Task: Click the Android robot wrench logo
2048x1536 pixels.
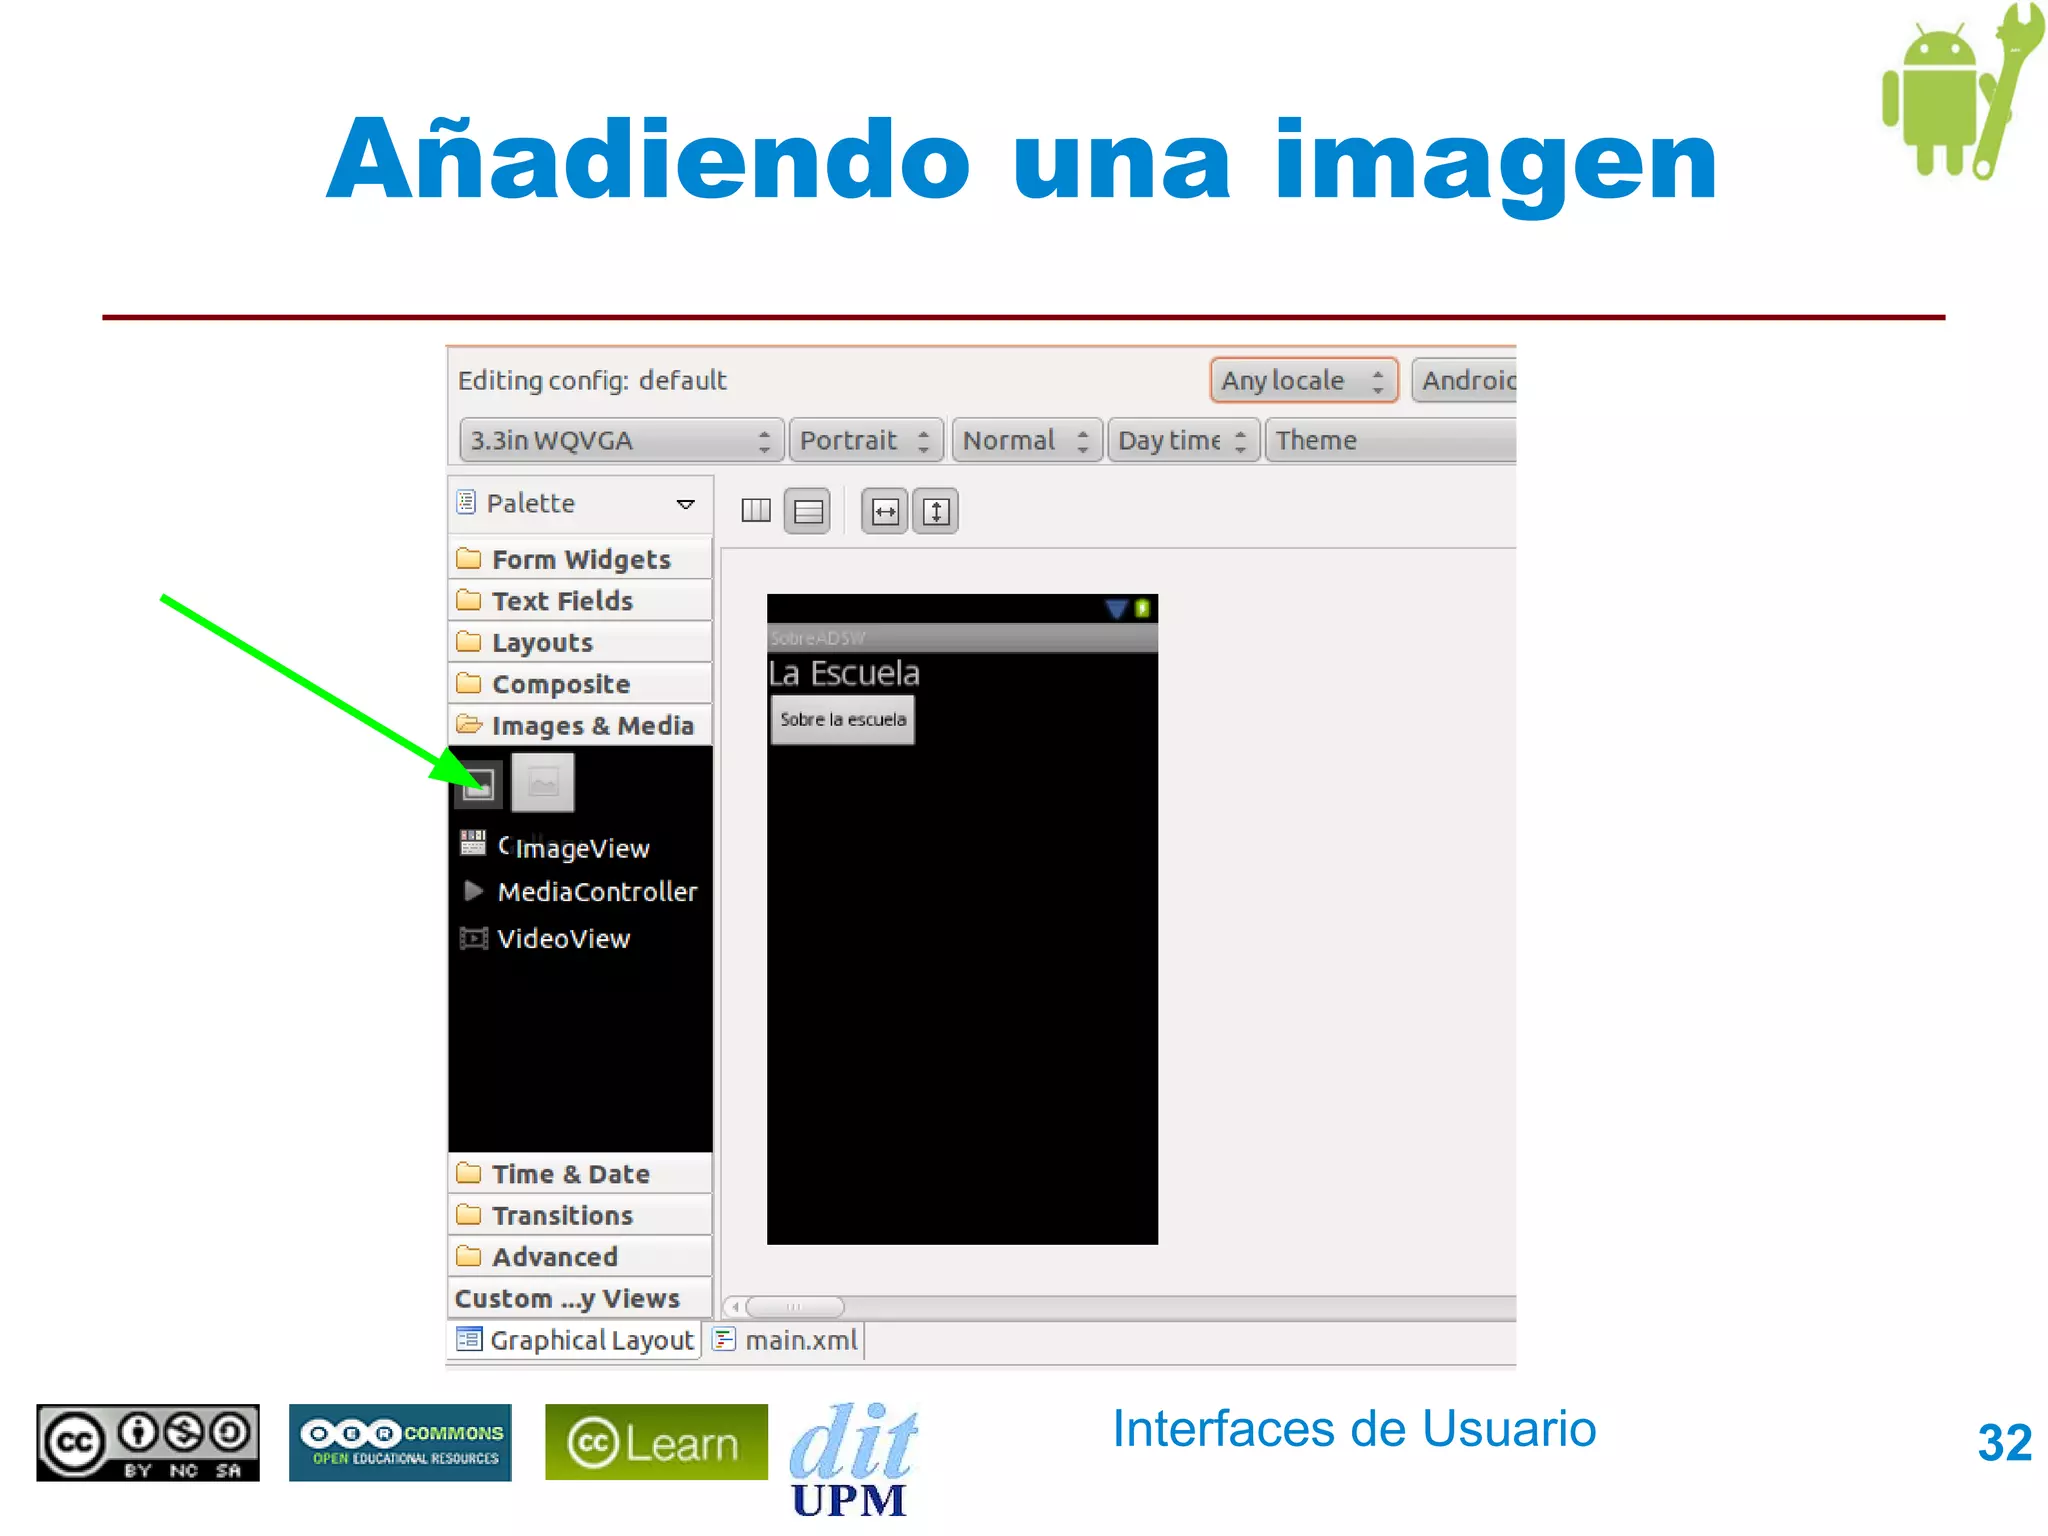Action: point(1962,92)
